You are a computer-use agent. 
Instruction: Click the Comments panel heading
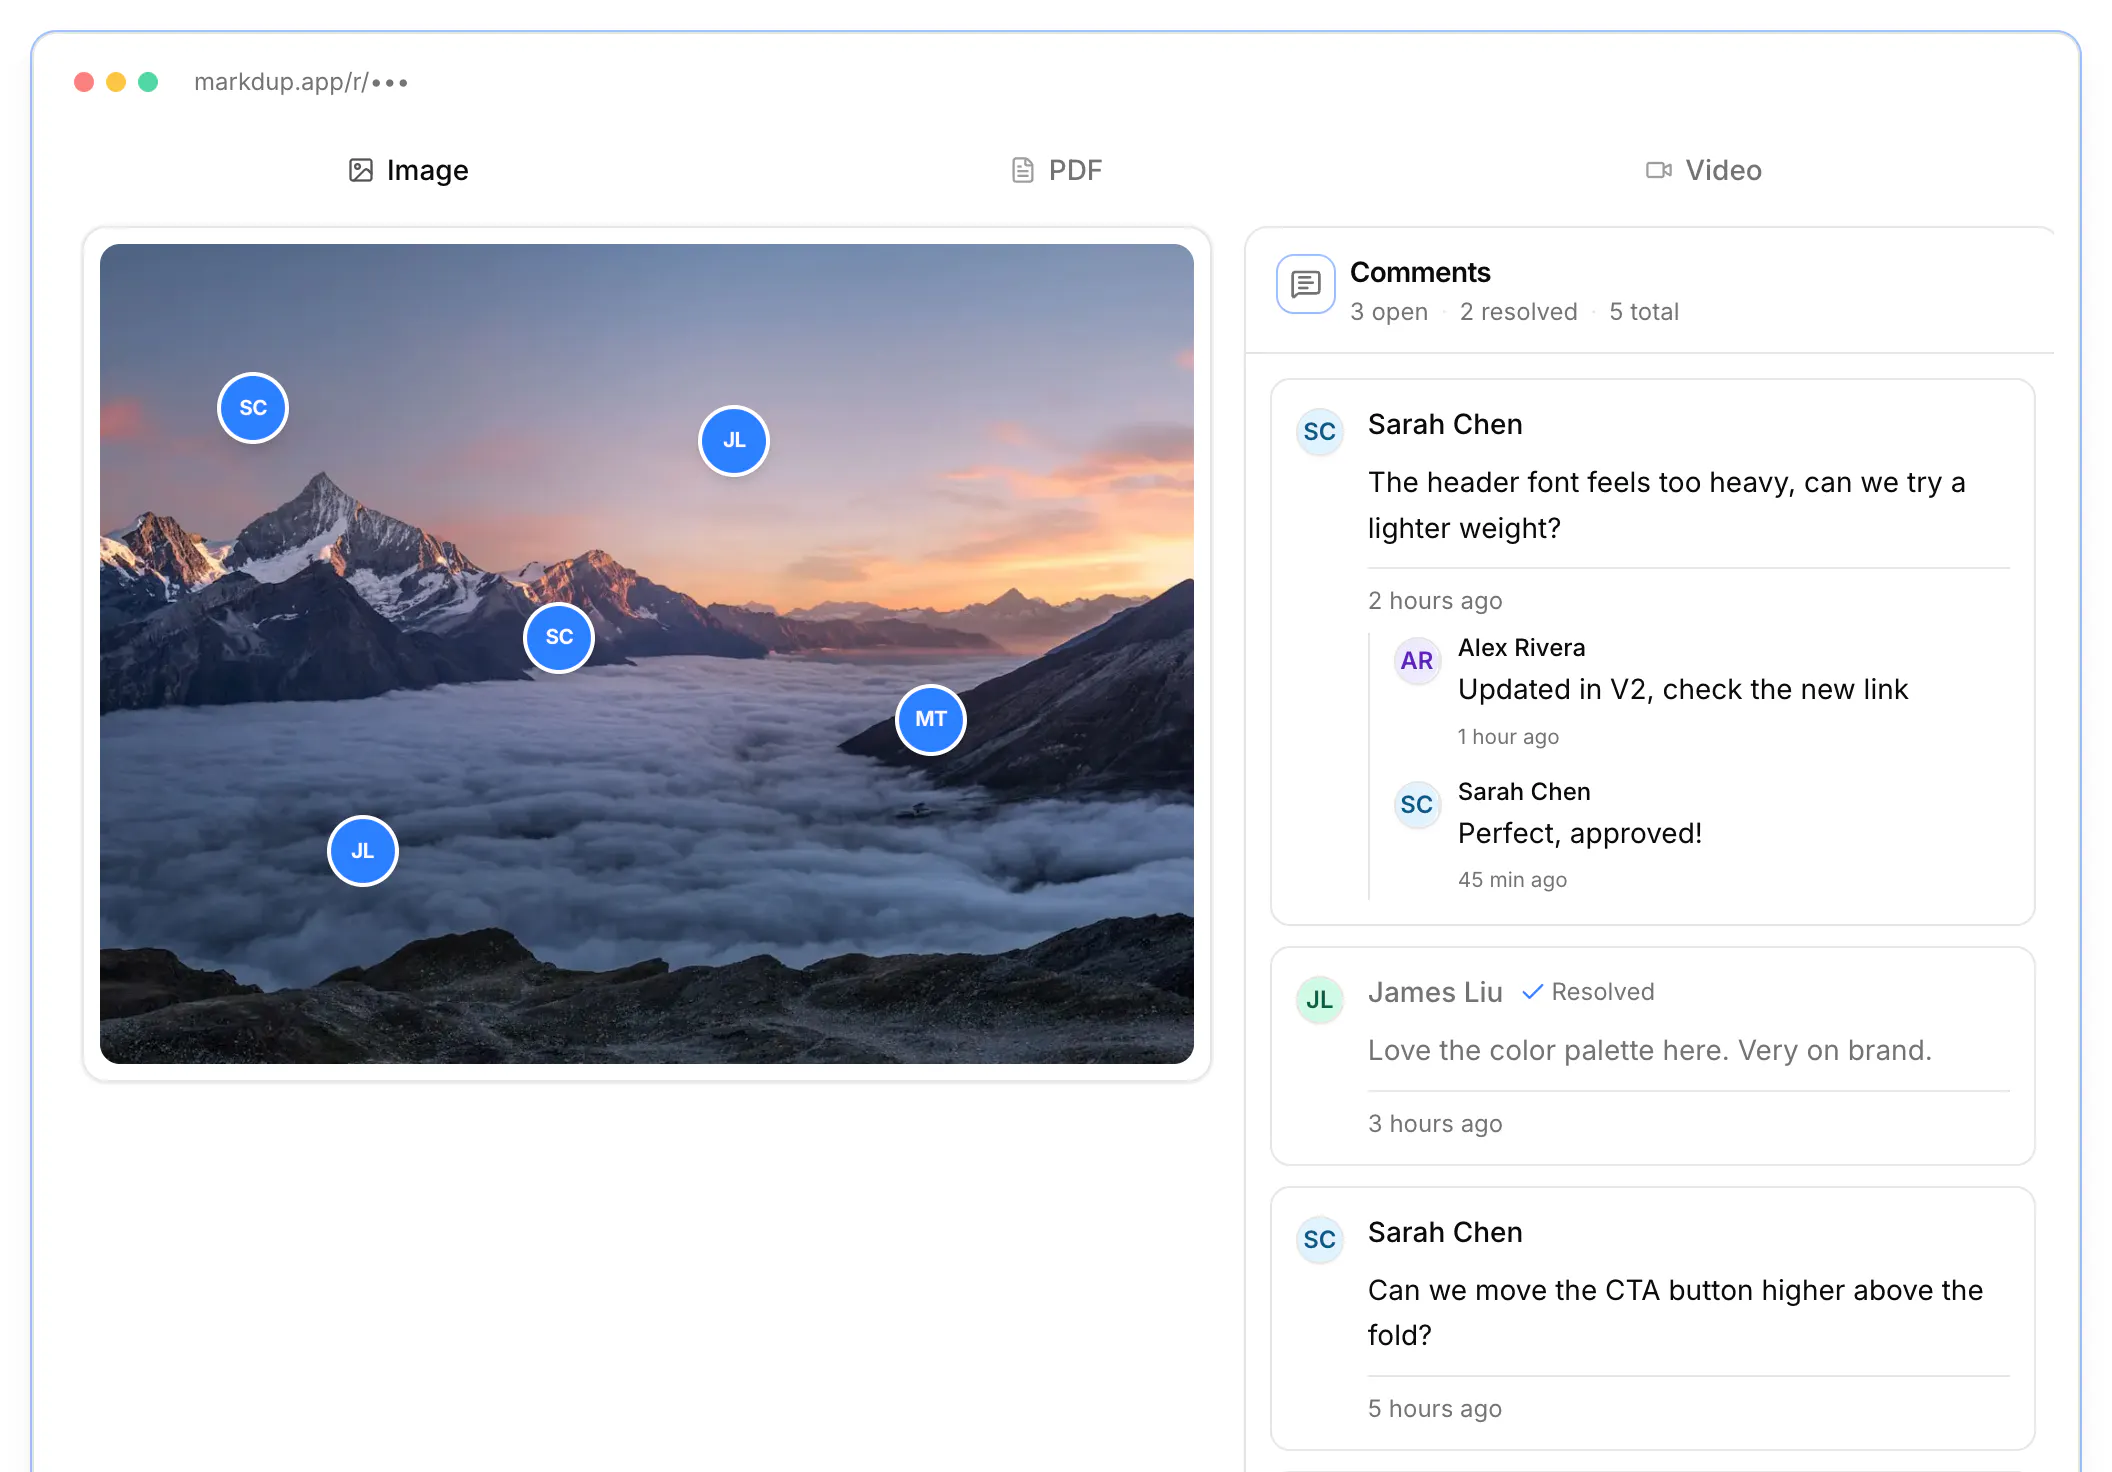[x=1420, y=272]
